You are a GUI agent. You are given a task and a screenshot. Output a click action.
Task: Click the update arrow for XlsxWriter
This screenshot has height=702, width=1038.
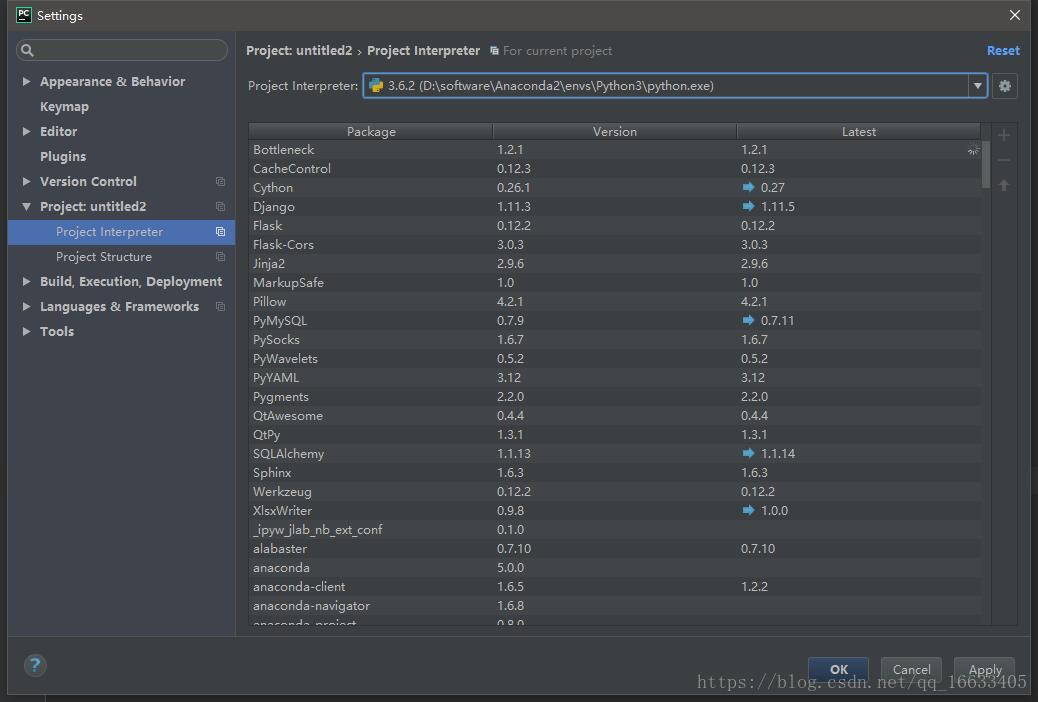tap(748, 511)
